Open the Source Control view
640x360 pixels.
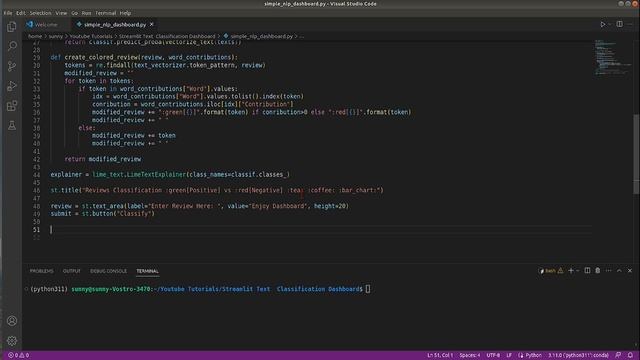tap(12, 66)
